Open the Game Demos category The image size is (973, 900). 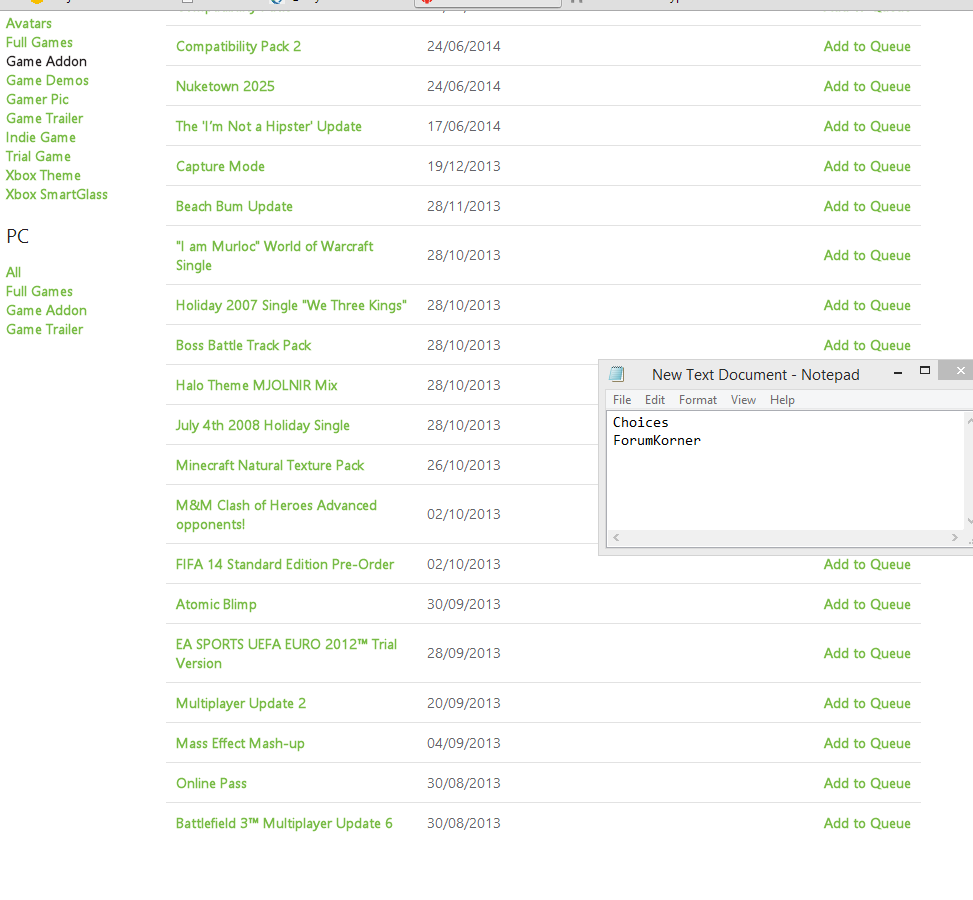pos(47,81)
